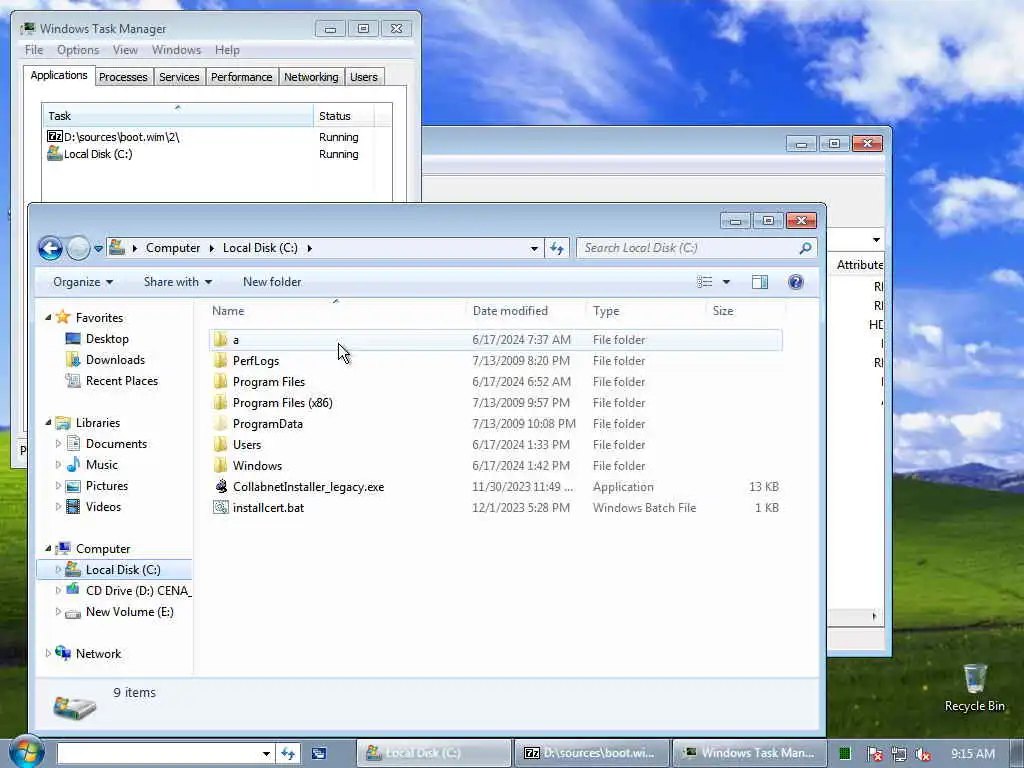
Task: Refresh the Local Disk (C:) view
Action: click(556, 248)
